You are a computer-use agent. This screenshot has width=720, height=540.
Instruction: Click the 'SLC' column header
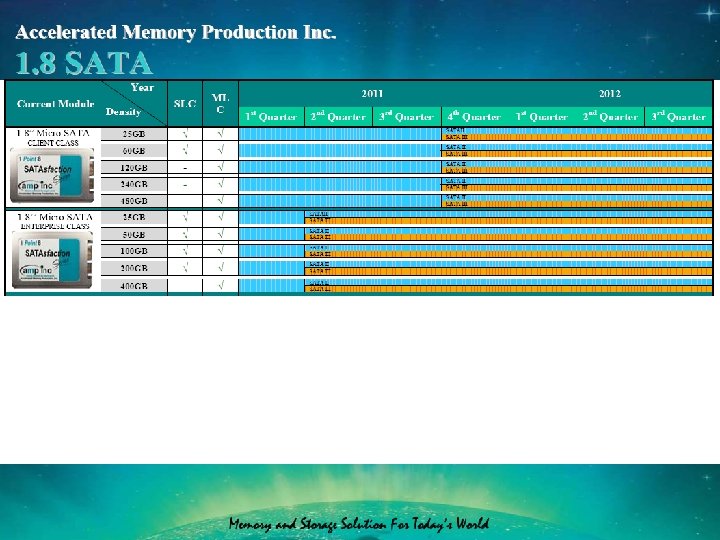point(185,104)
